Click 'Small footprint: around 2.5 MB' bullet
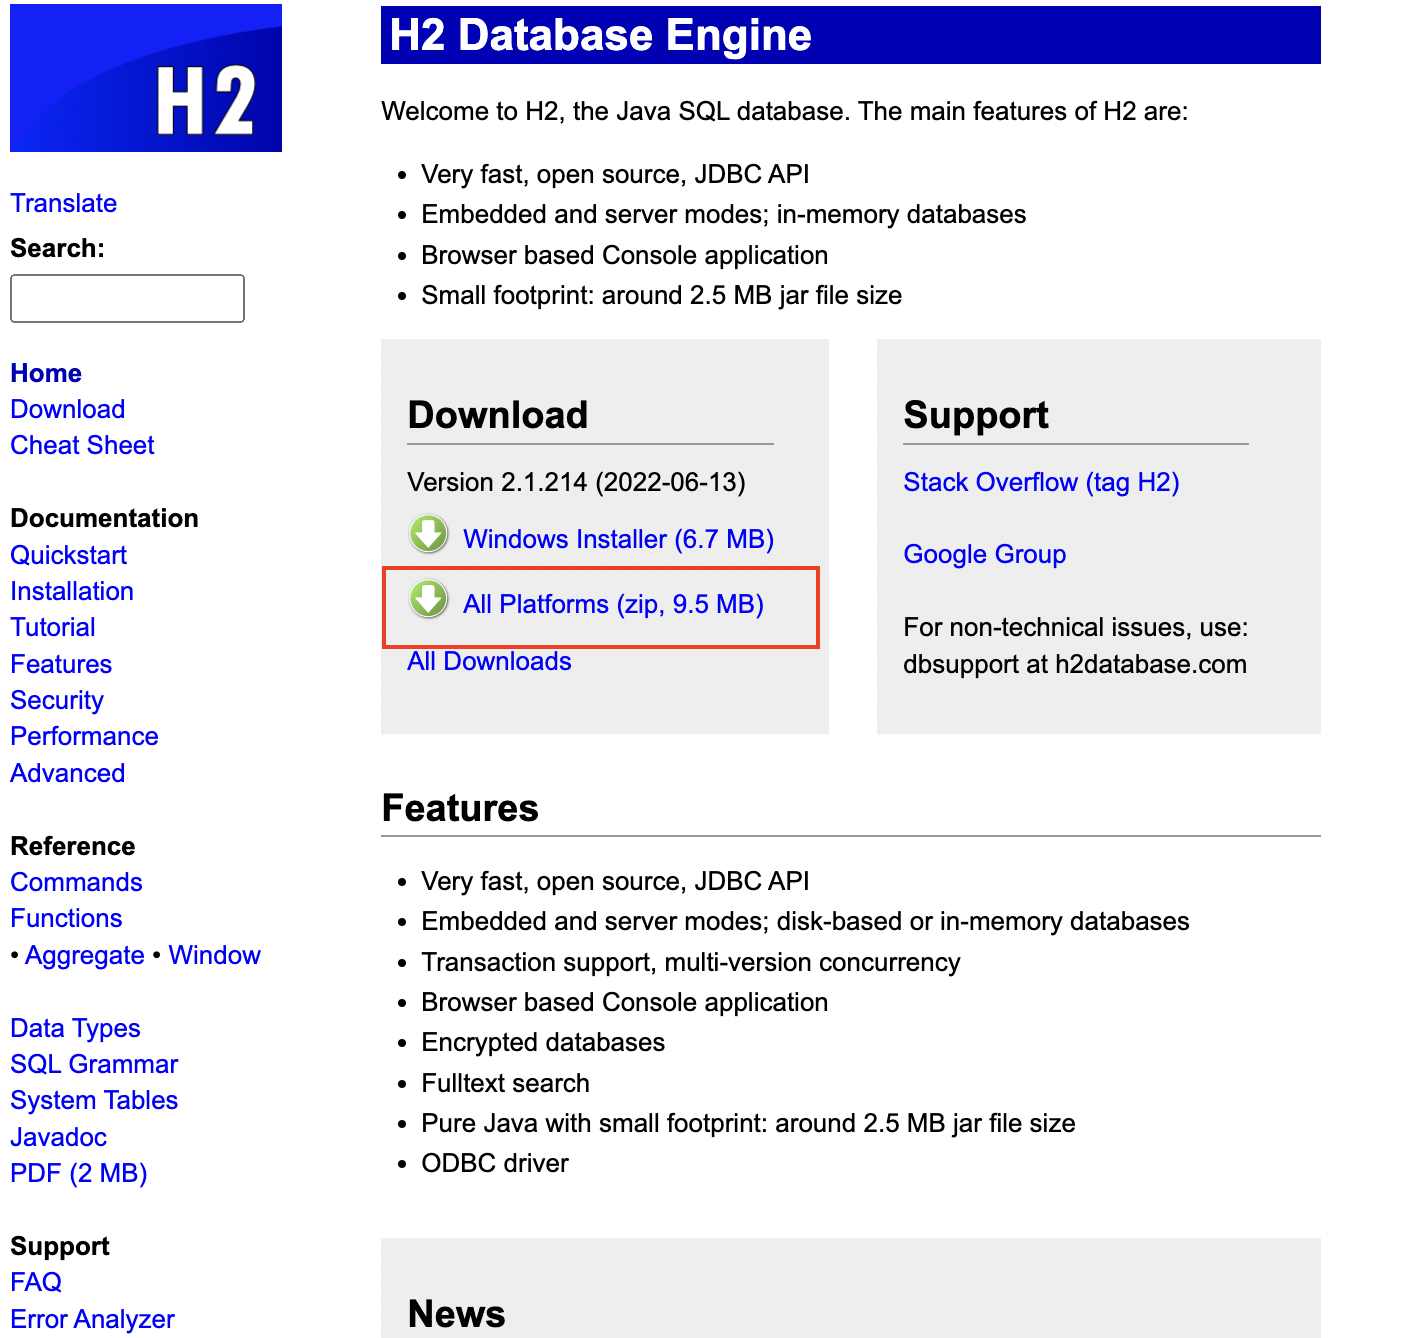The width and height of the screenshot is (1414, 1338). [x=662, y=295]
